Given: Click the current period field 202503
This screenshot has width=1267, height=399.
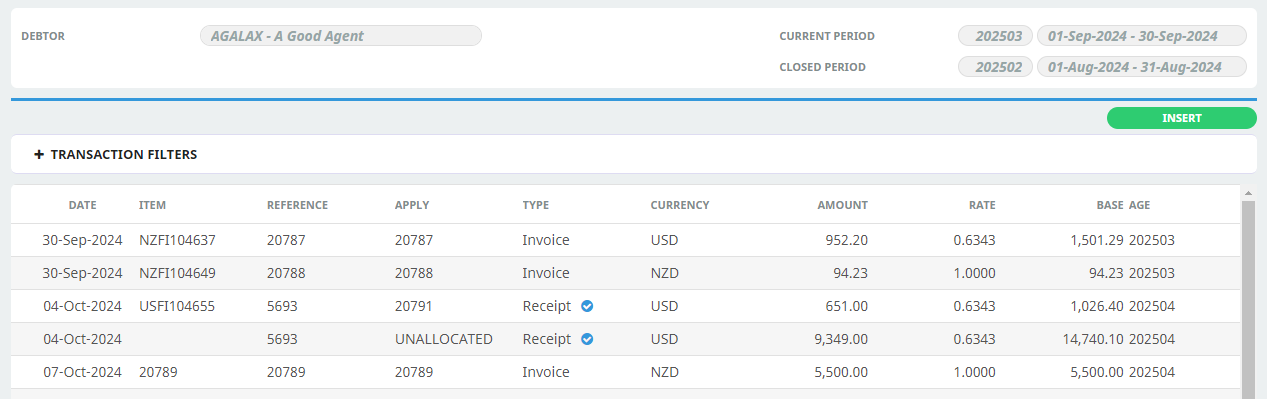Looking at the screenshot, I should [x=995, y=36].
